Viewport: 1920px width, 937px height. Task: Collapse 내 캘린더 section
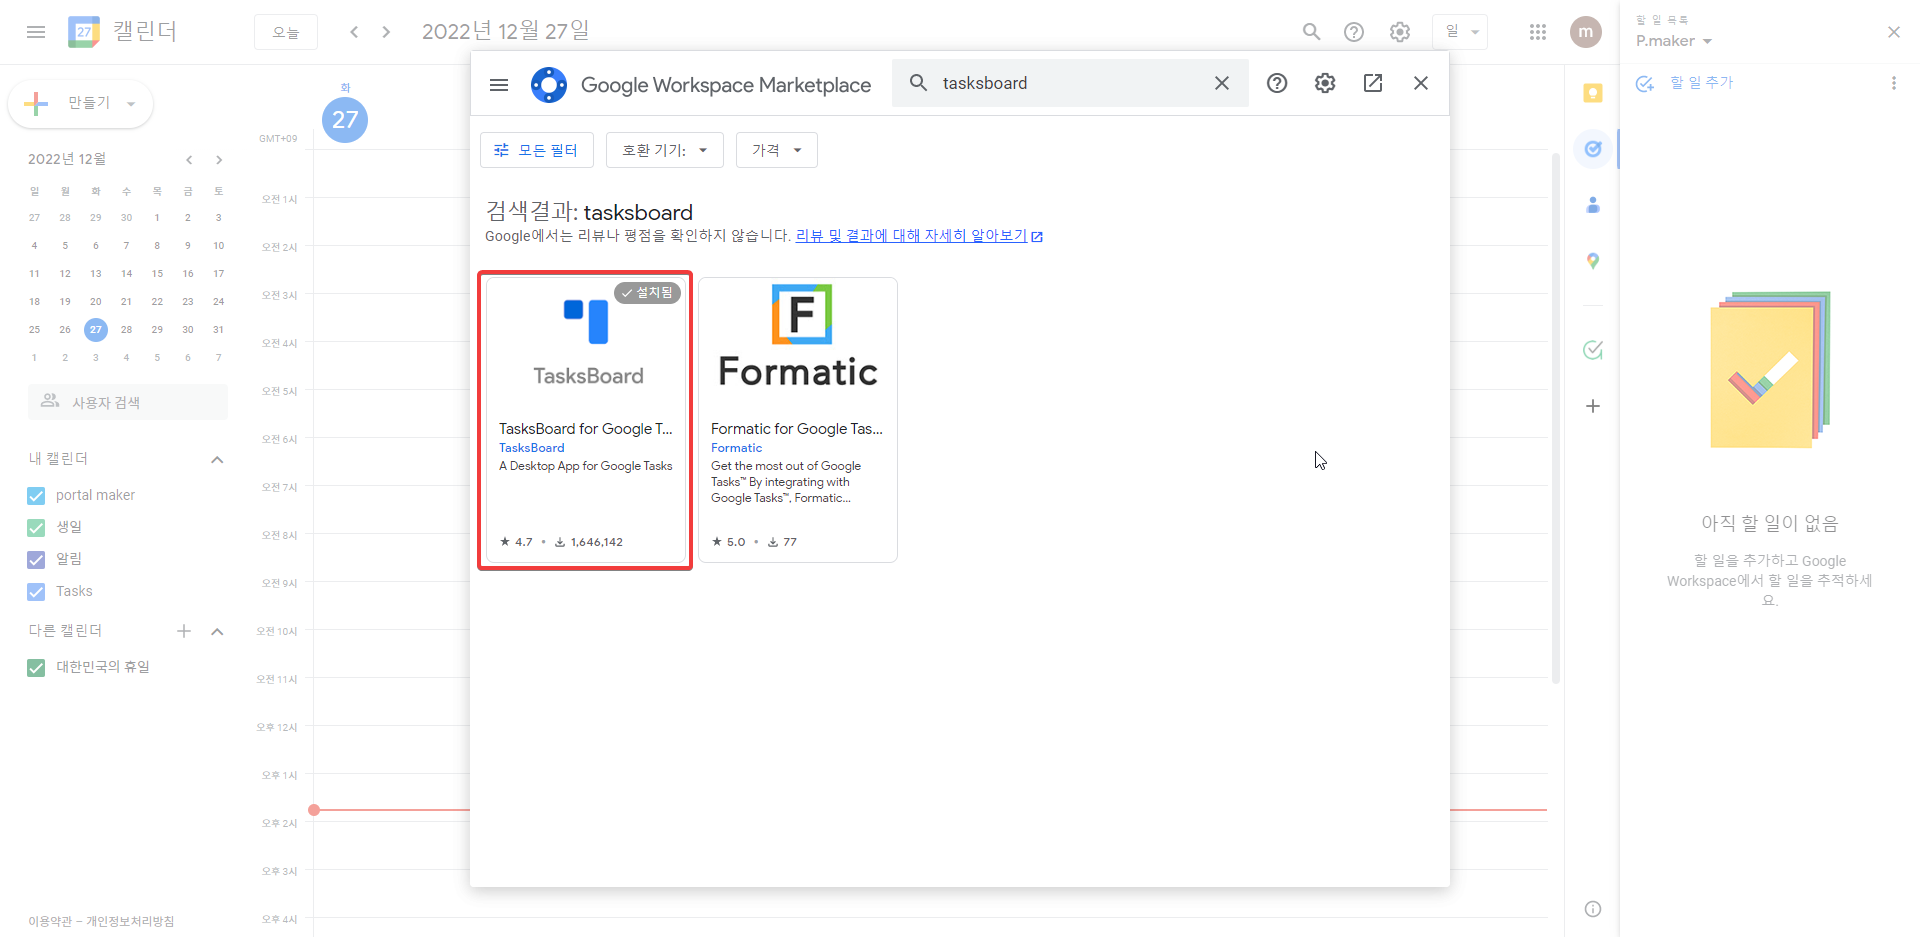tap(217, 459)
